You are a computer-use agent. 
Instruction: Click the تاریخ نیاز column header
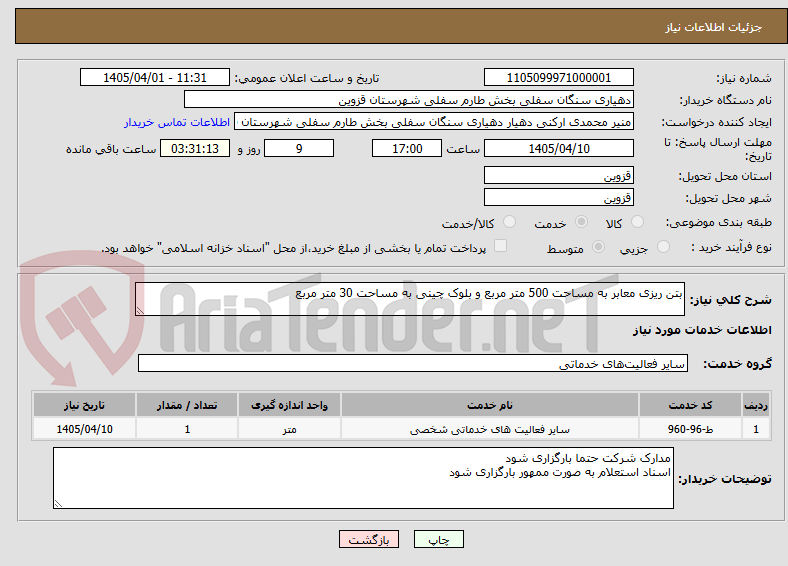point(84,405)
